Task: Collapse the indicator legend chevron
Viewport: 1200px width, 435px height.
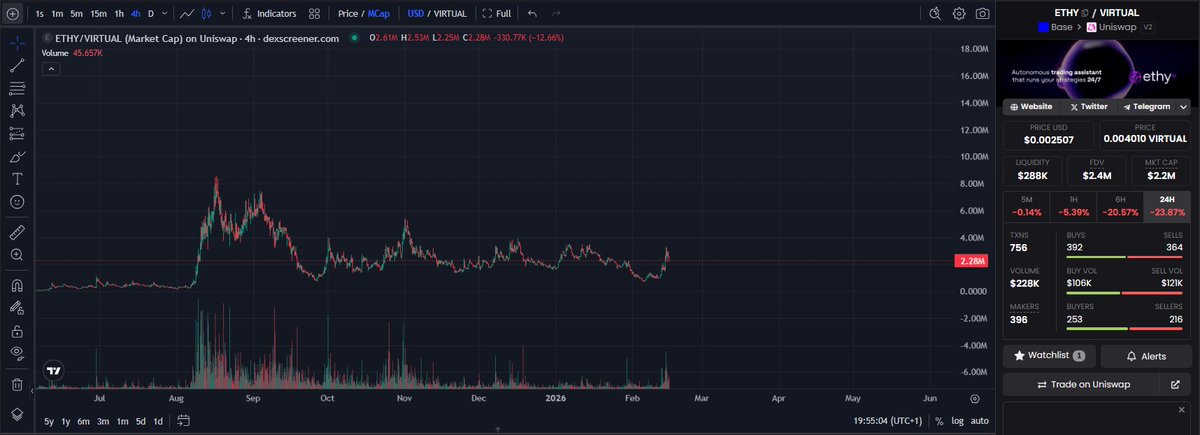Action: pyautogui.click(x=49, y=69)
